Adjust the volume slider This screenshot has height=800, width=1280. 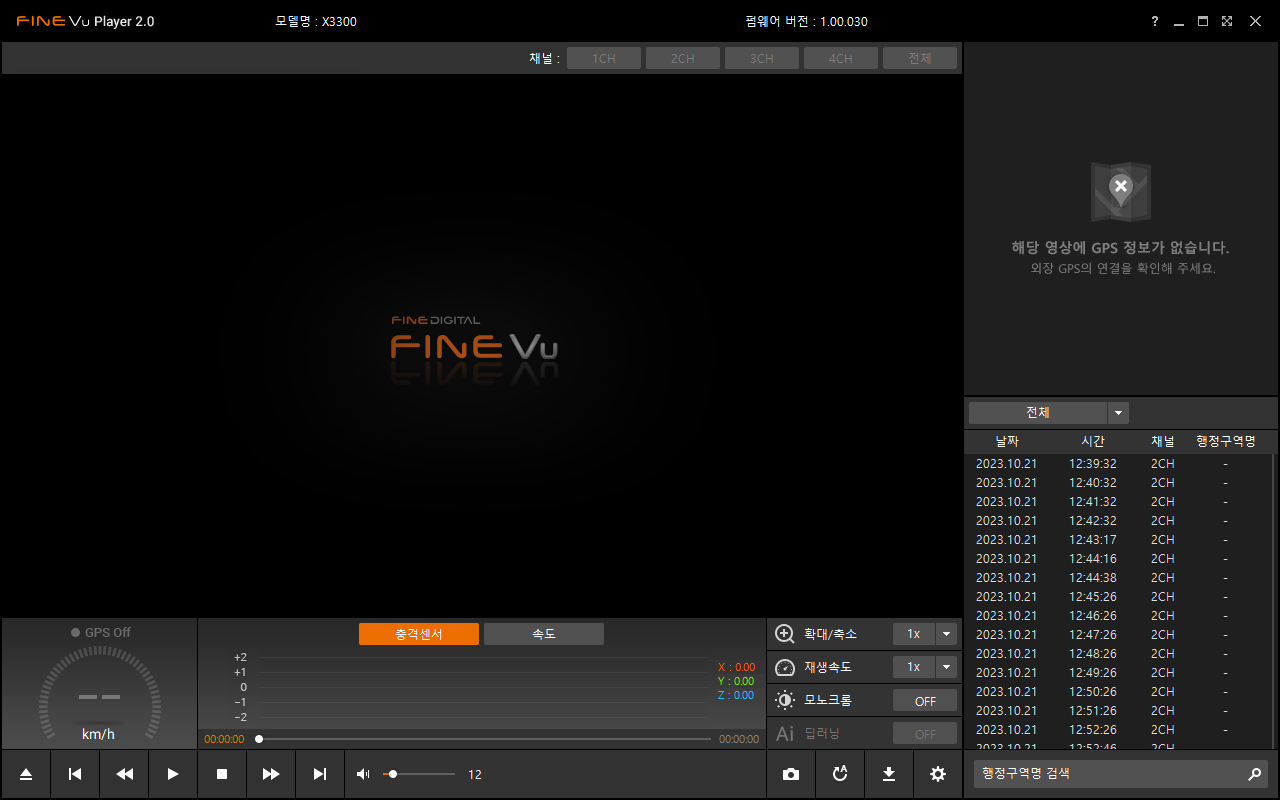tap(419, 774)
